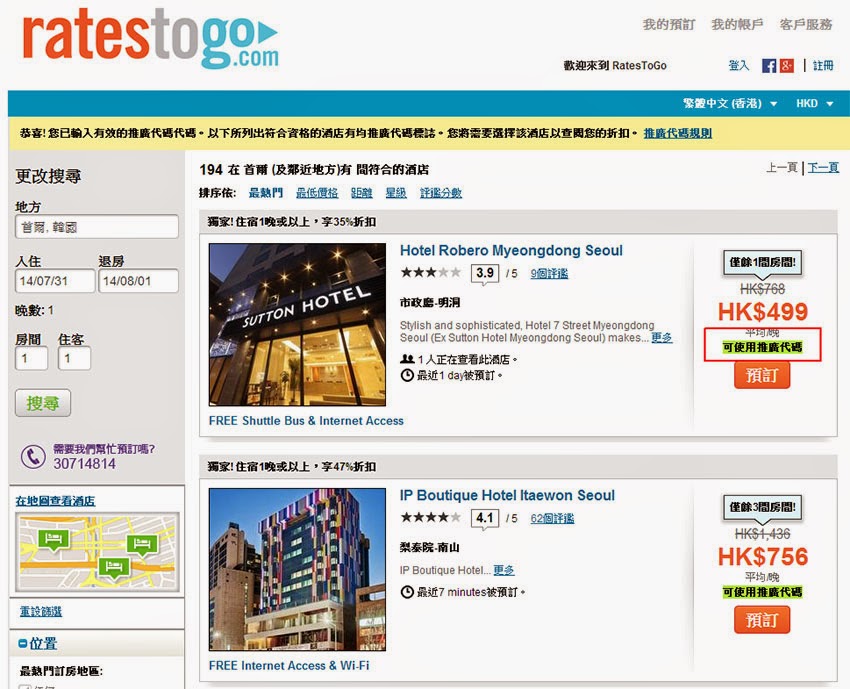
Task: Sort results by 最低價格
Action: pos(317,193)
